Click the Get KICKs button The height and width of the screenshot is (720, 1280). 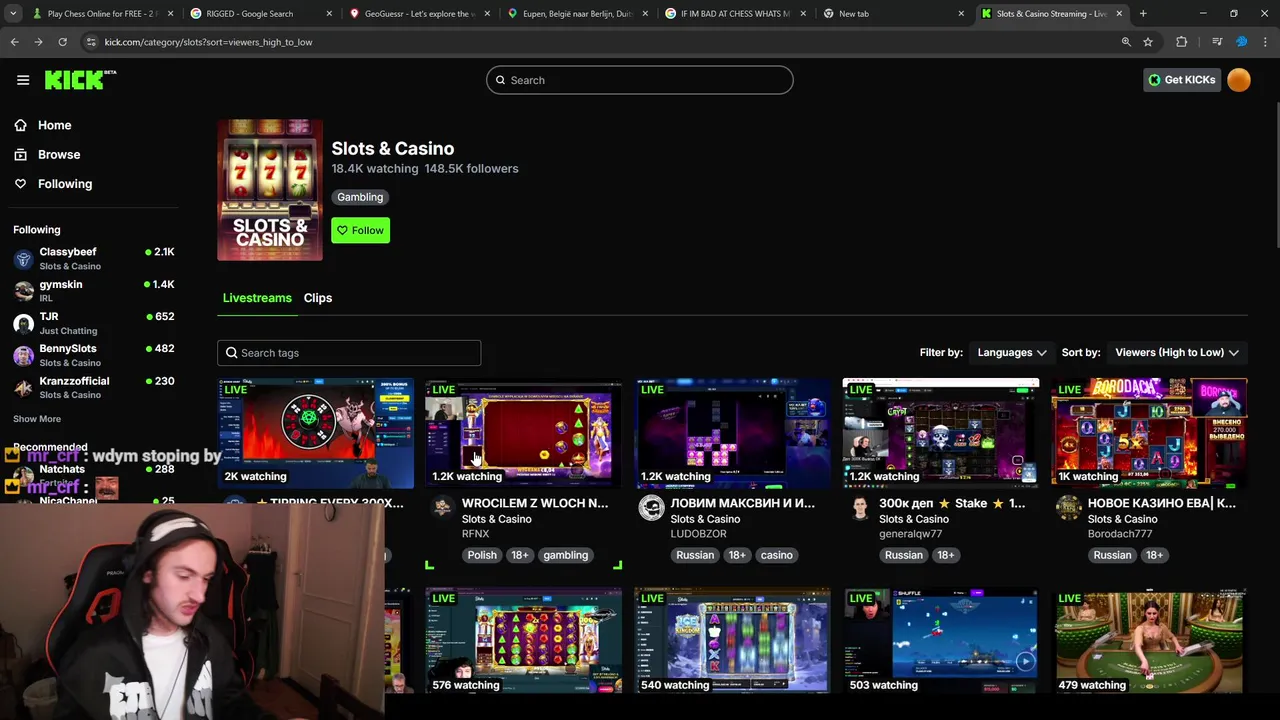coord(1182,80)
